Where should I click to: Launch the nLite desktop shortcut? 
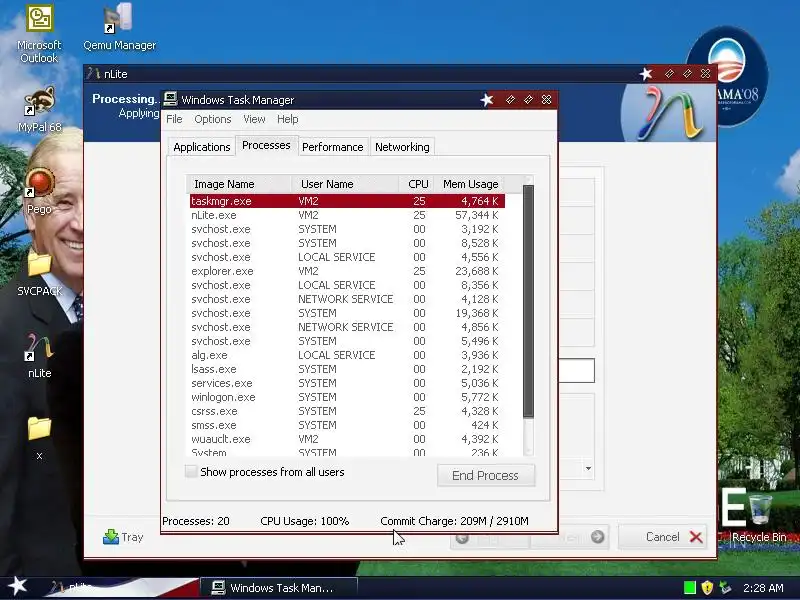pyautogui.click(x=39, y=356)
